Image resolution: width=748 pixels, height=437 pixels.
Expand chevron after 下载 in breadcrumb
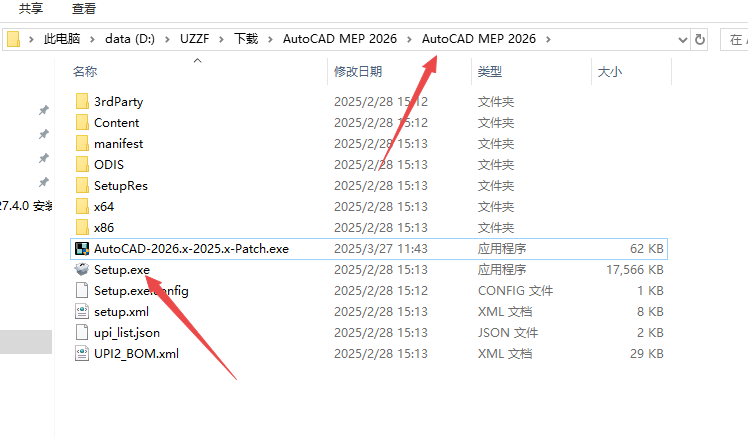[270, 39]
